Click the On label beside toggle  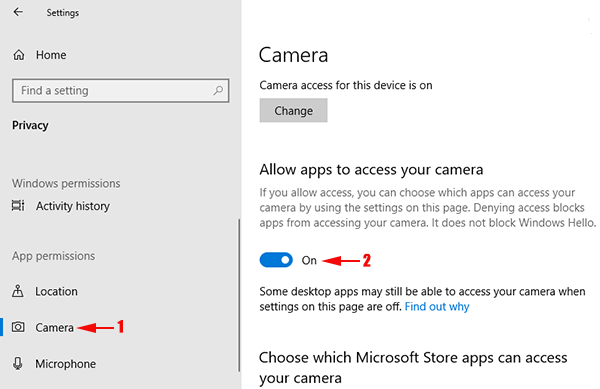pos(309,260)
